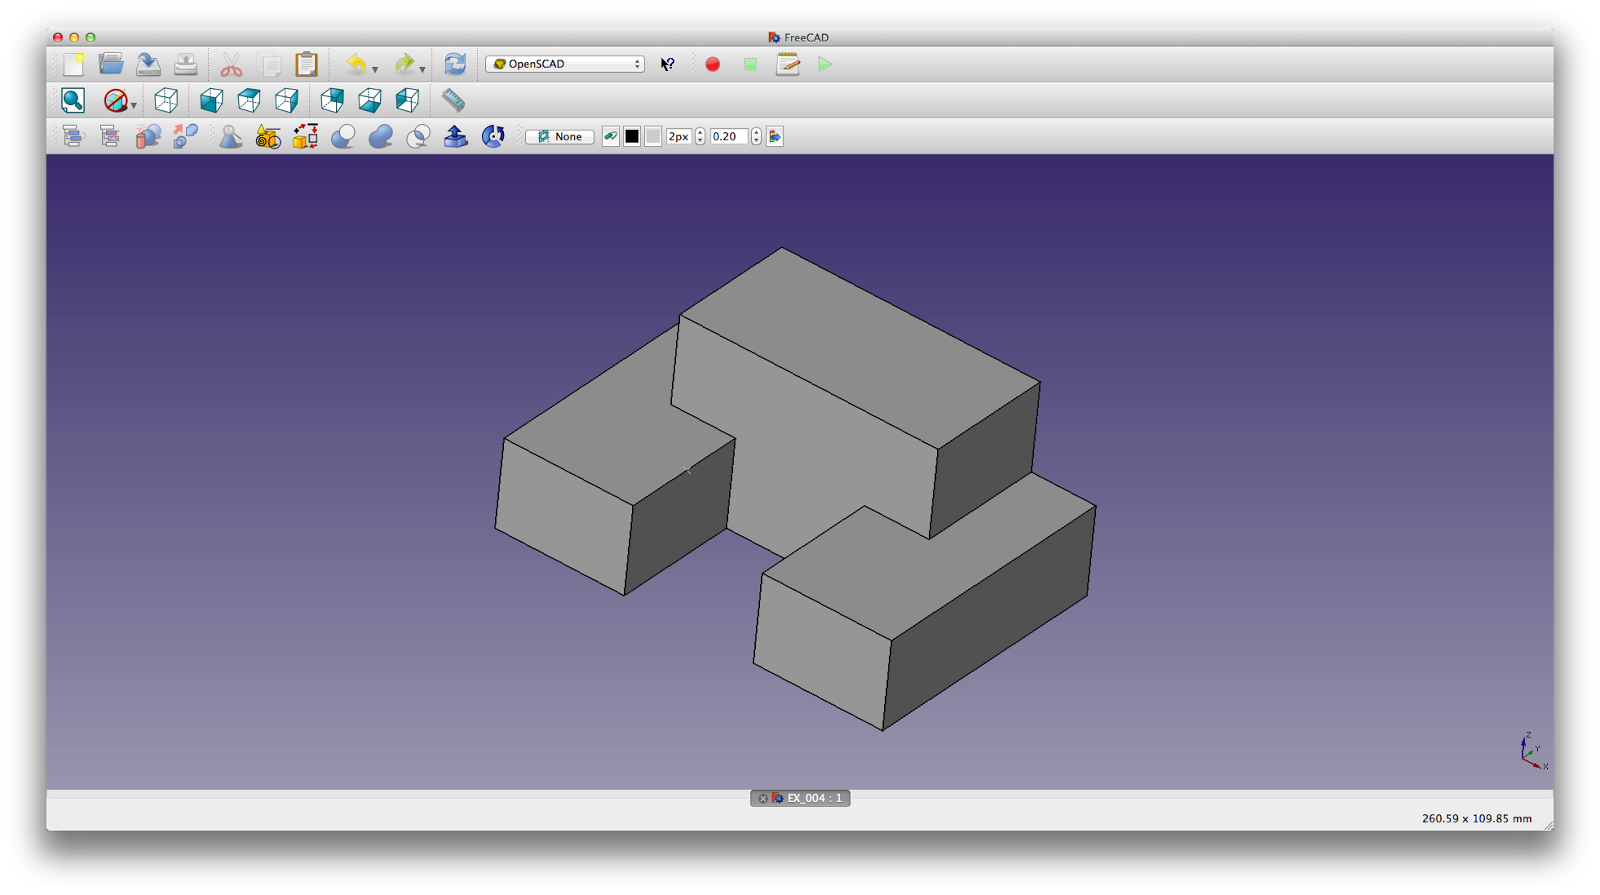Create a new document
The width and height of the screenshot is (1600, 895).
[73, 65]
